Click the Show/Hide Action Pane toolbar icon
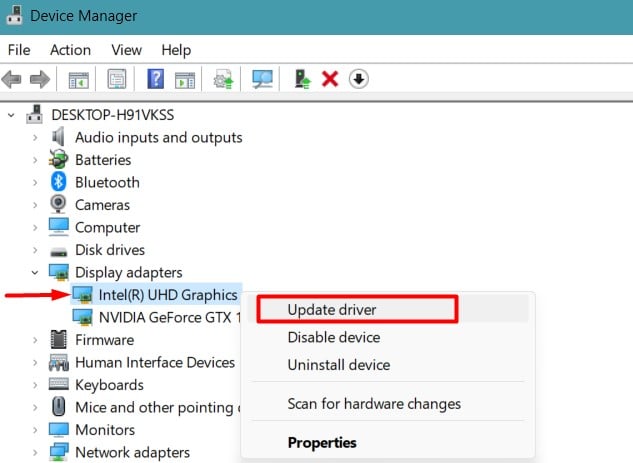This screenshot has height=463, width=633. click(x=185, y=80)
